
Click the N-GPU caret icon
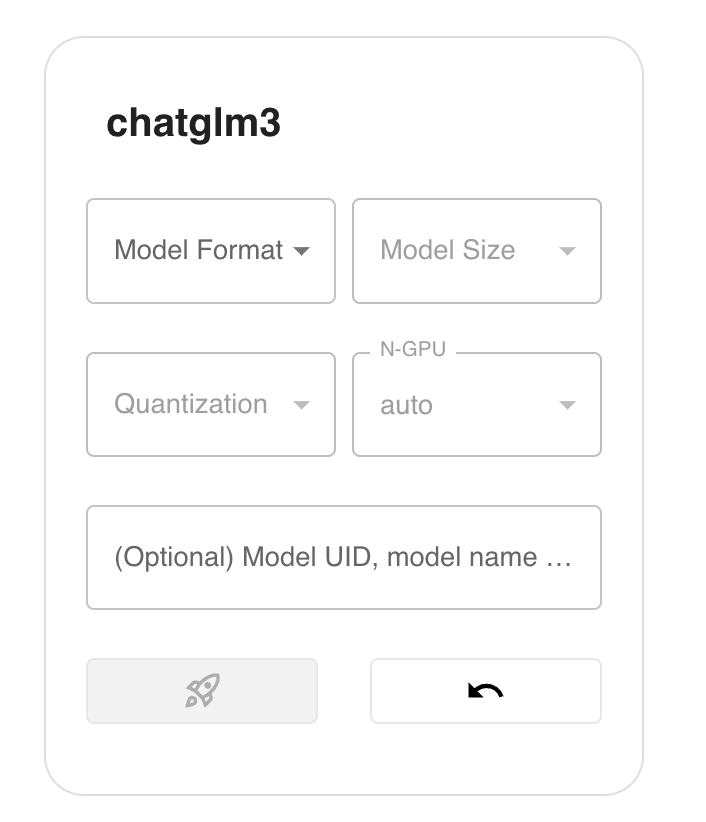567,405
